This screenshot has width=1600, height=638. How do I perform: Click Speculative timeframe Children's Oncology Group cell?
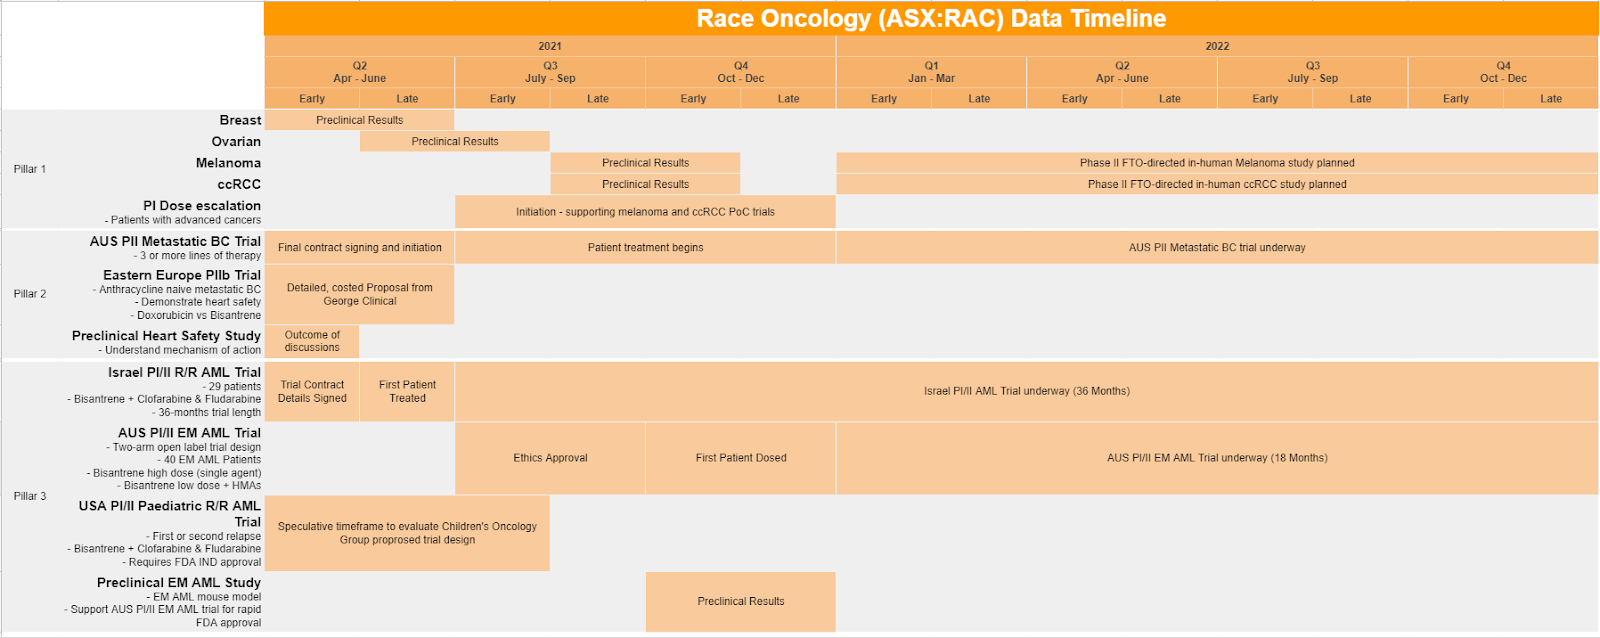point(407,533)
